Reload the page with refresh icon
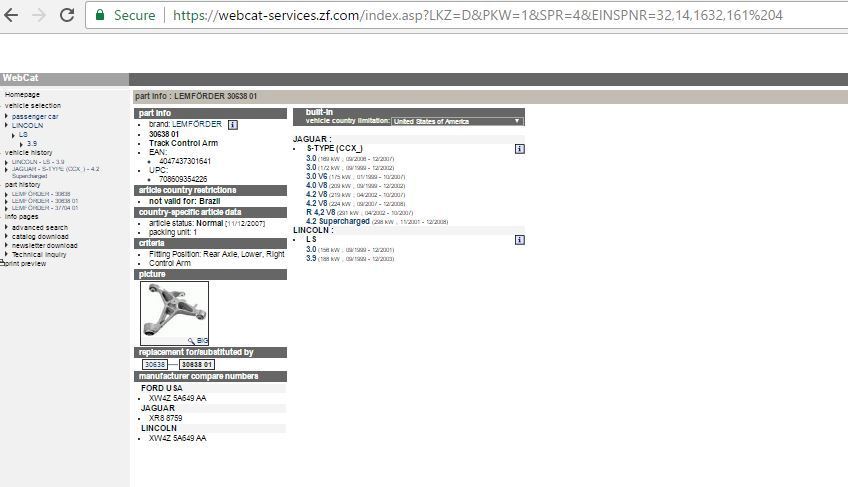This screenshot has width=848, height=487. pos(67,15)
